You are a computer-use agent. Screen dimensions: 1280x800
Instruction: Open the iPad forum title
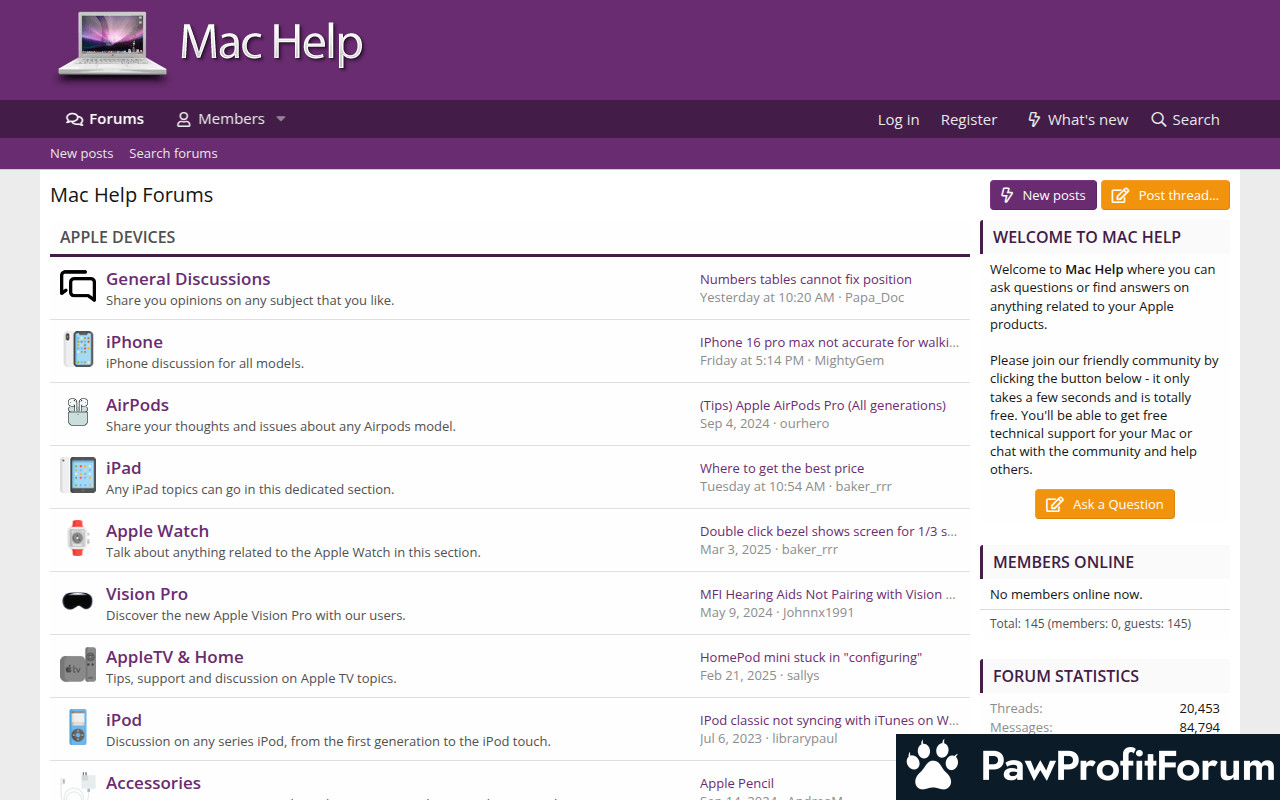click(x=123, y=468)
